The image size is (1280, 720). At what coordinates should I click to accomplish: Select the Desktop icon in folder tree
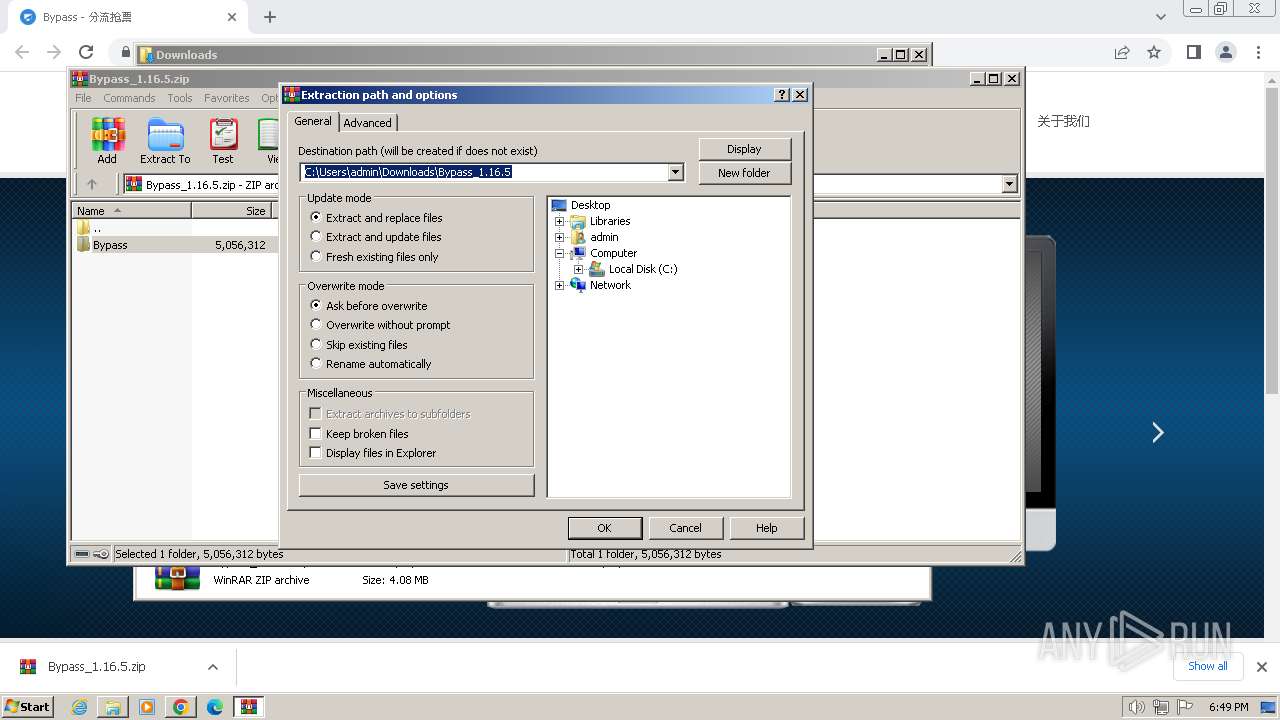pos(560,205)
